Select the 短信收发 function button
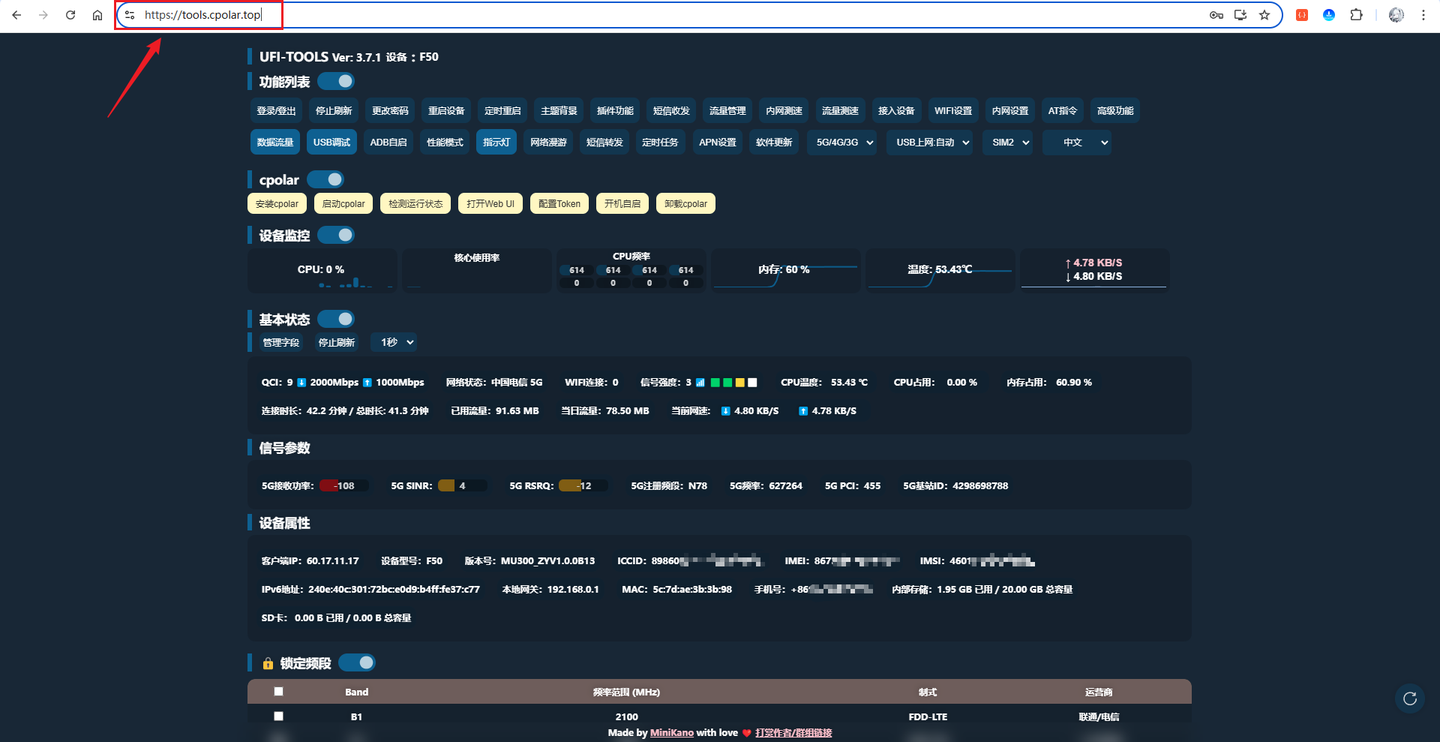 [671, 111]
